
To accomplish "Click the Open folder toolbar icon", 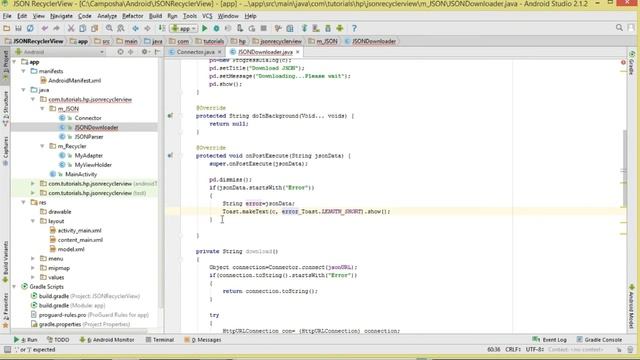I will [7, 28].
